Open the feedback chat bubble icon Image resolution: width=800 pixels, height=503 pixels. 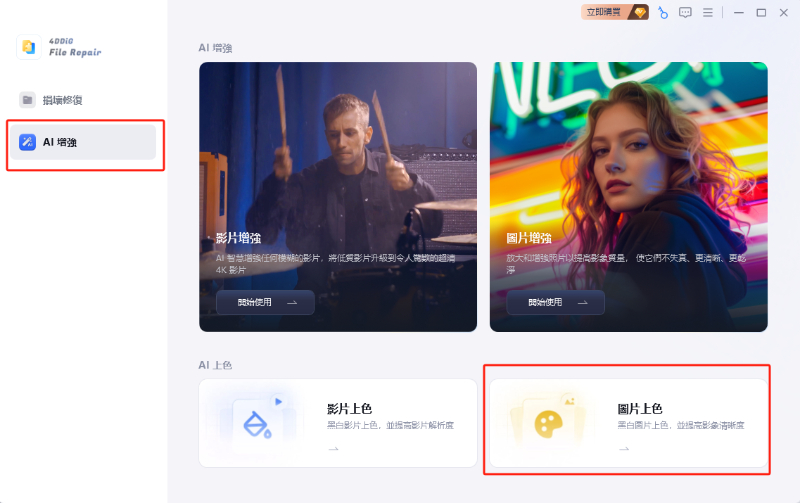pos(685,13)
